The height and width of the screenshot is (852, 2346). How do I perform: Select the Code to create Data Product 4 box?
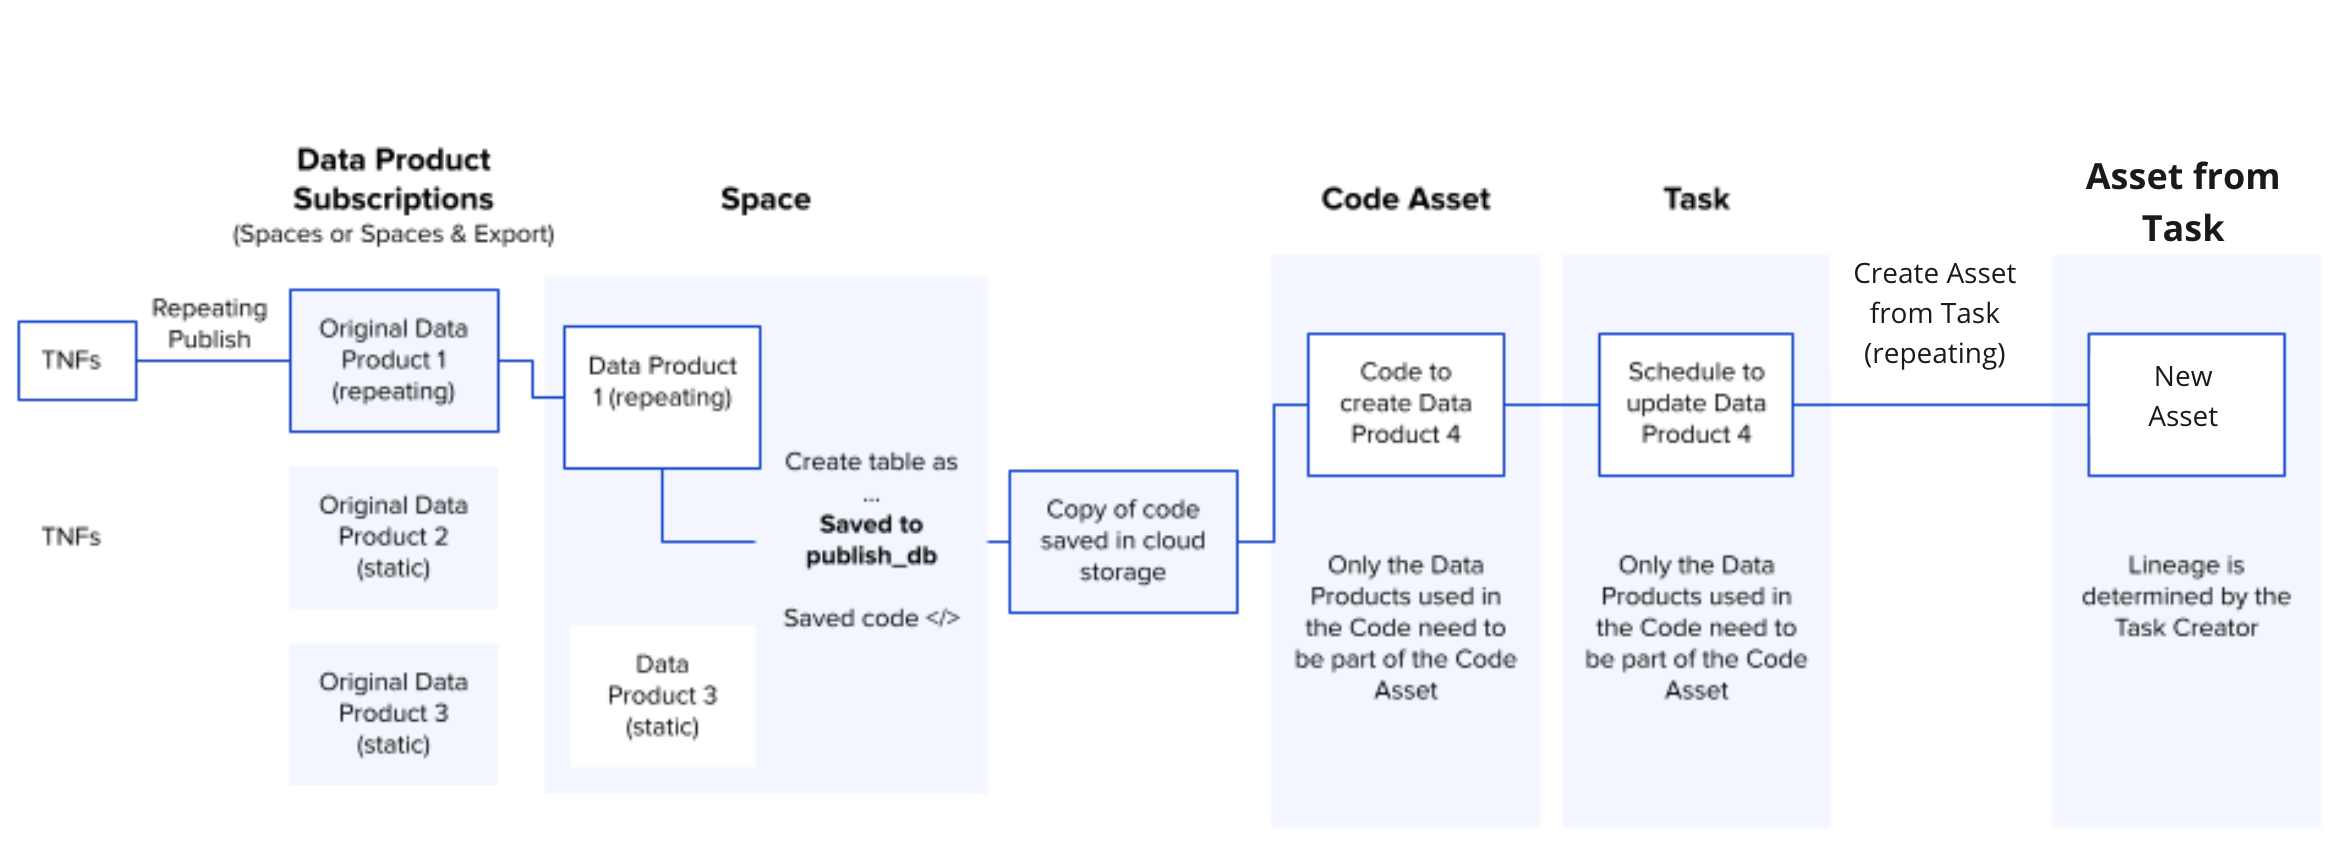click(1405, 404)
